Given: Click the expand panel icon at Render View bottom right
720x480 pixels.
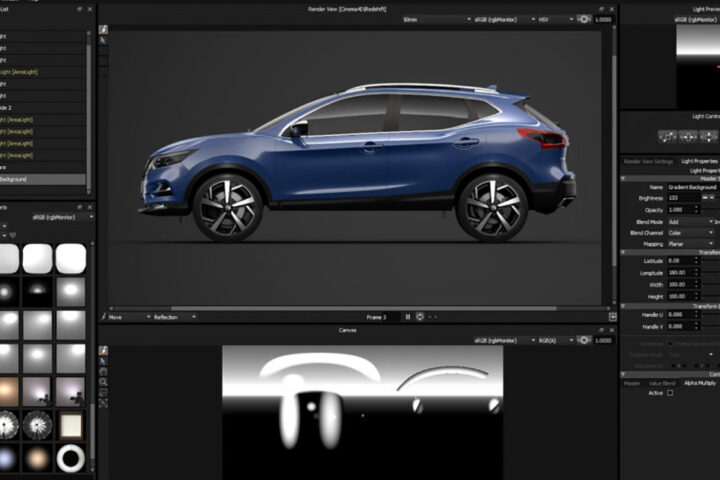Looking at the screenshot, I should (613, 317).
